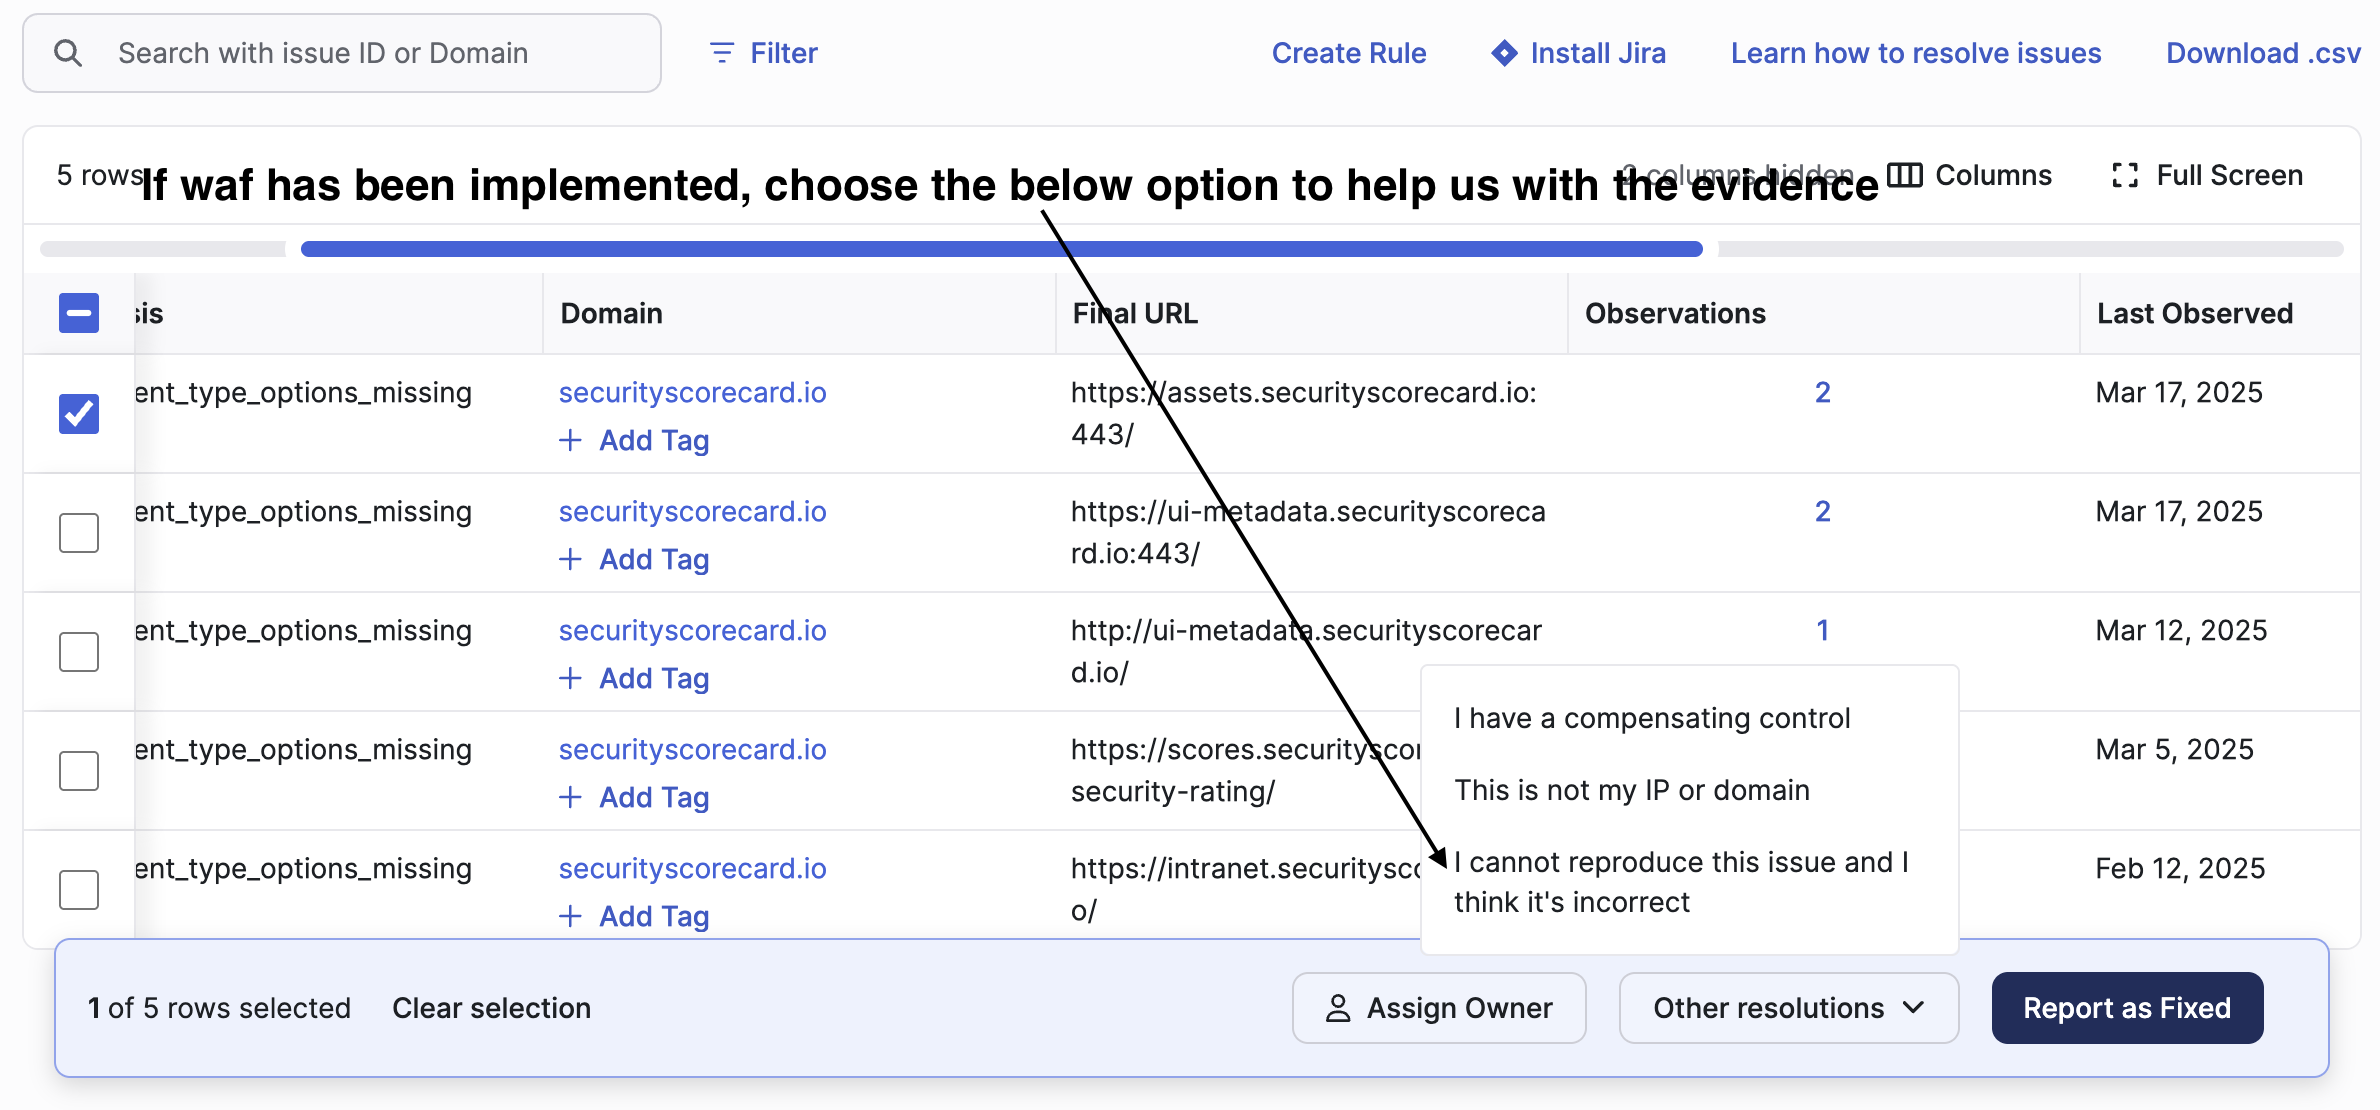This screenshot has width=2380, height=1110.
Task: Click the Jira diamond icon
Action: tap(1503, 53)
